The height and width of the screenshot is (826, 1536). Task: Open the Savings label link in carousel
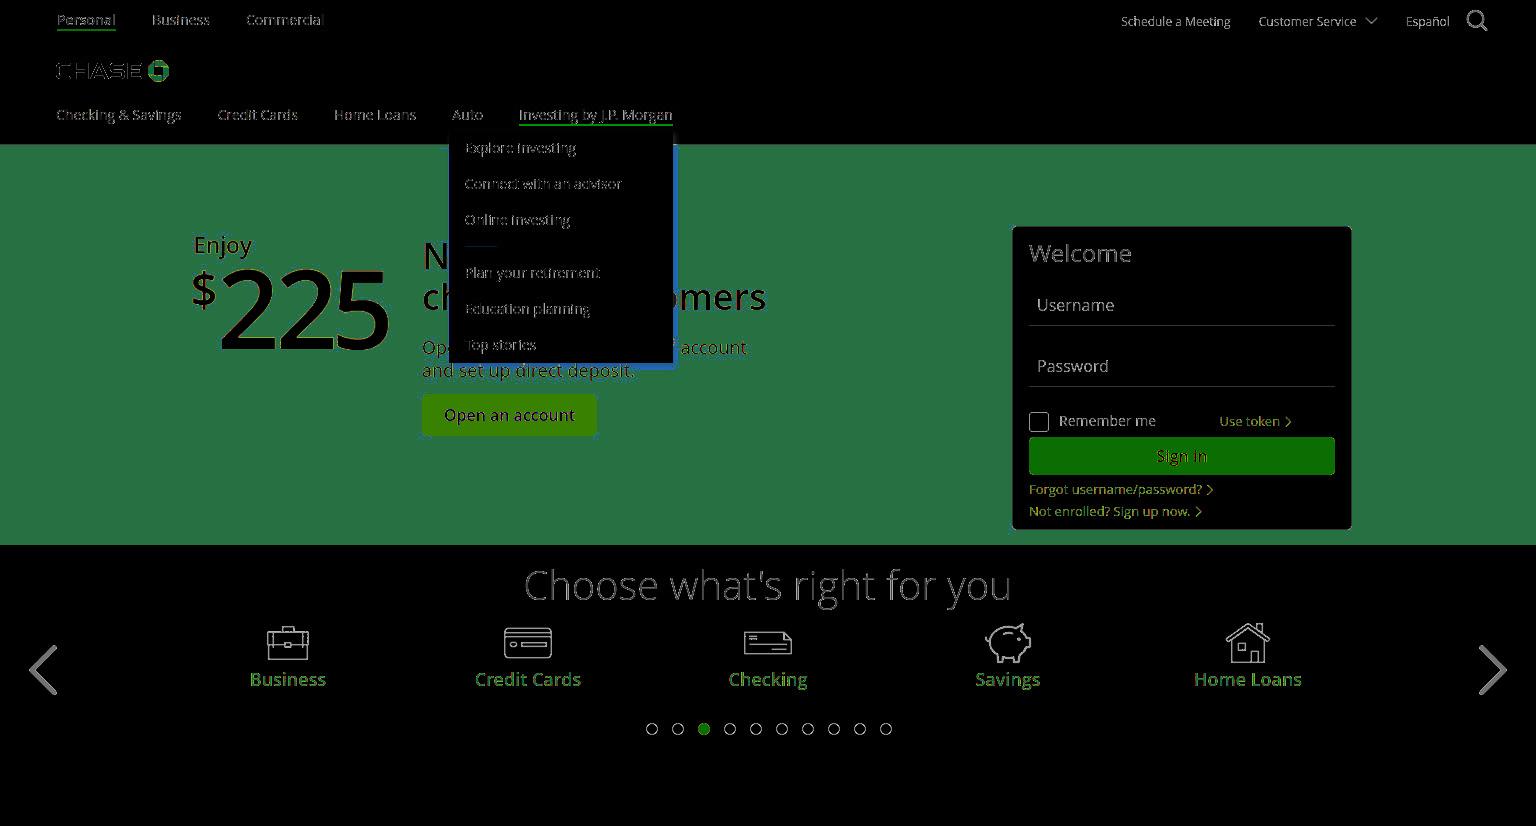click(x=1008, y=679)
